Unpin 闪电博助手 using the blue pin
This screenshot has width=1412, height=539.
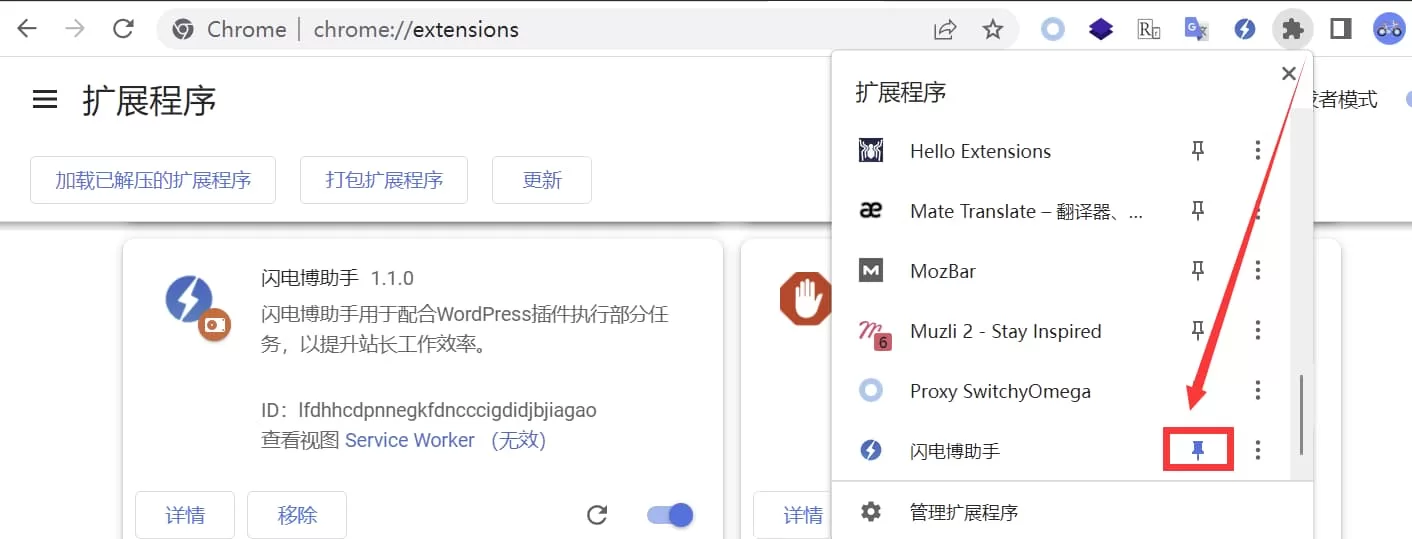(1198, 451)
